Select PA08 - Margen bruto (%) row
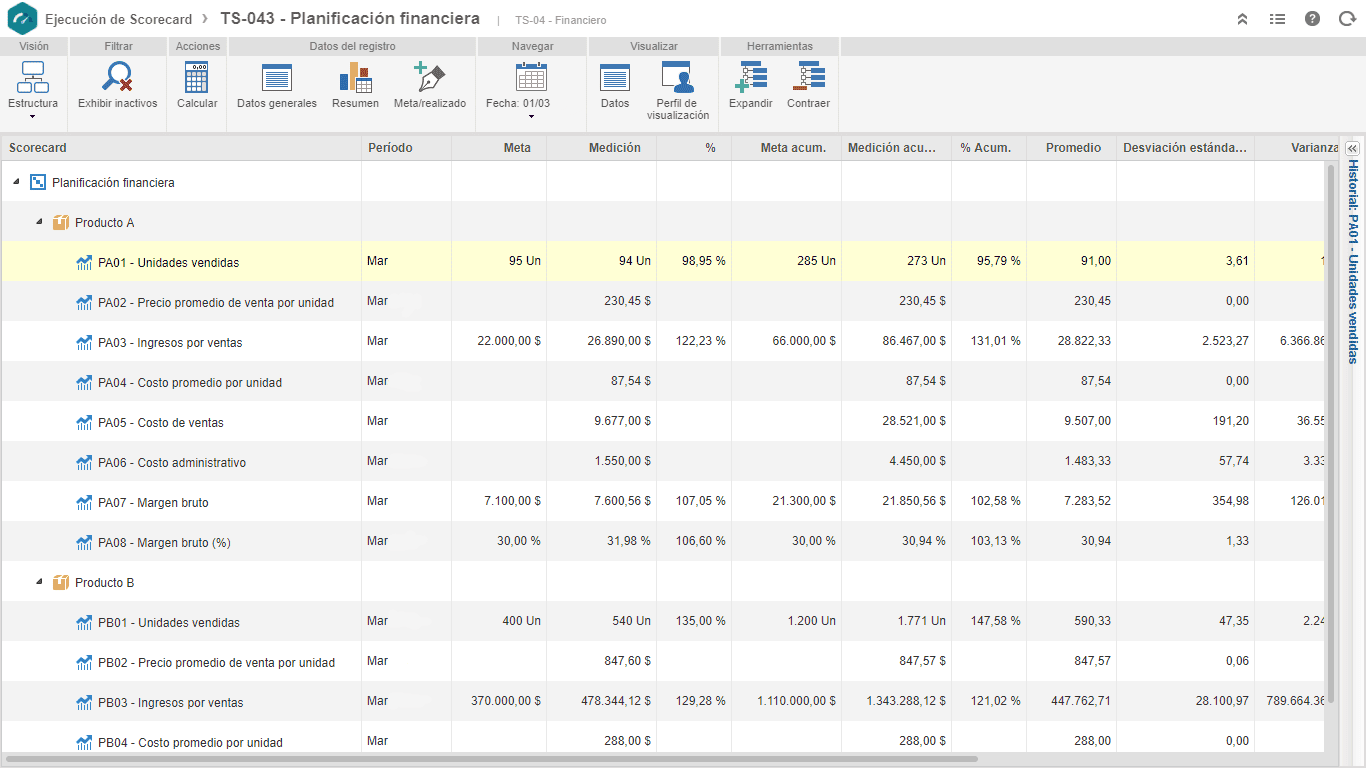 click(663, 541)
